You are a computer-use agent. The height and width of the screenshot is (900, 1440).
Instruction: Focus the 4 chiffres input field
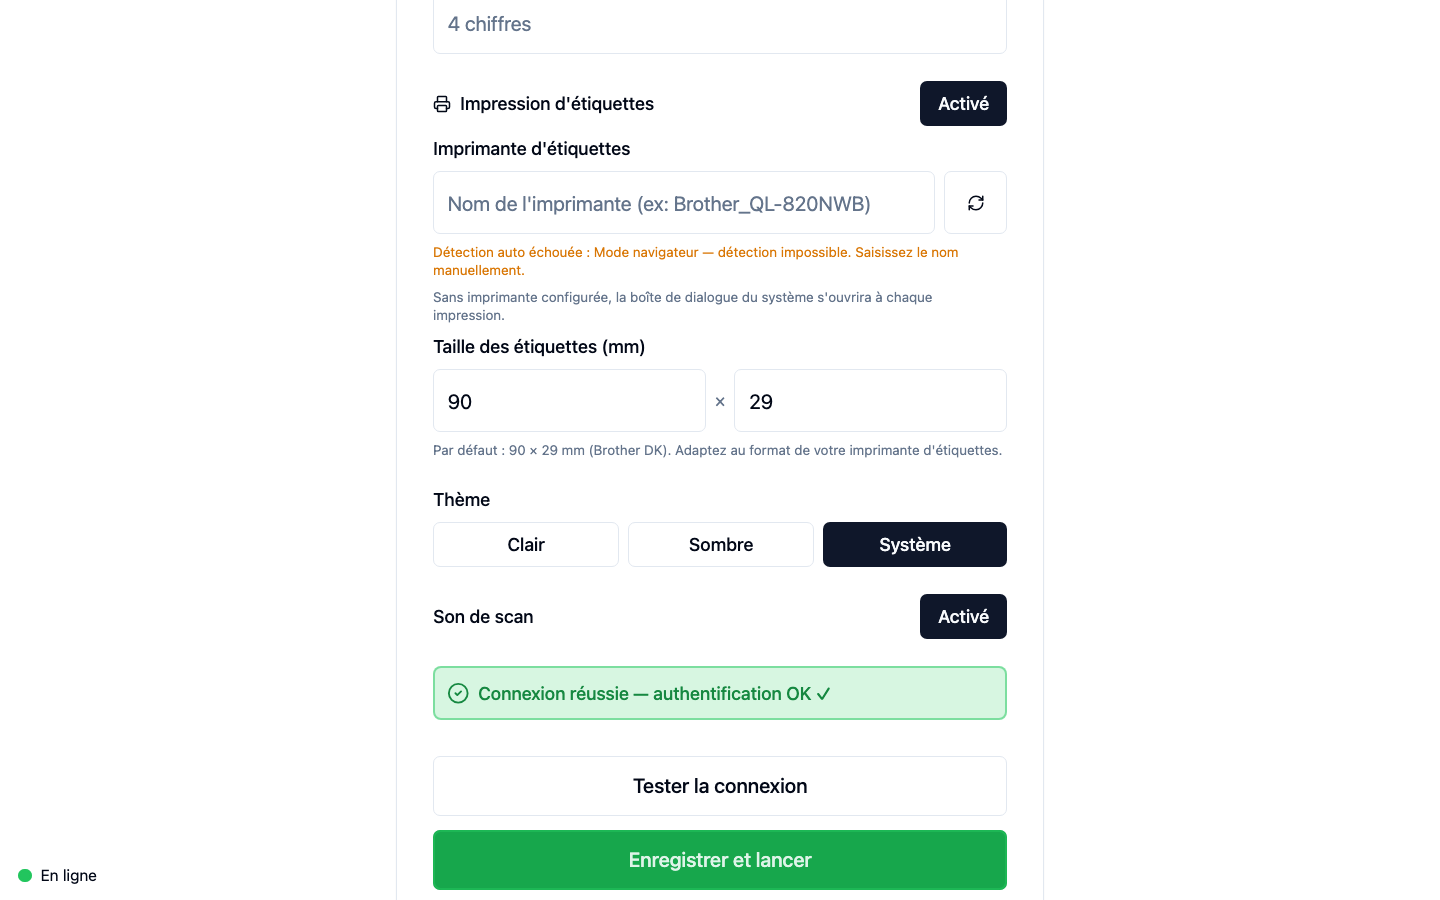click(720, 24)
